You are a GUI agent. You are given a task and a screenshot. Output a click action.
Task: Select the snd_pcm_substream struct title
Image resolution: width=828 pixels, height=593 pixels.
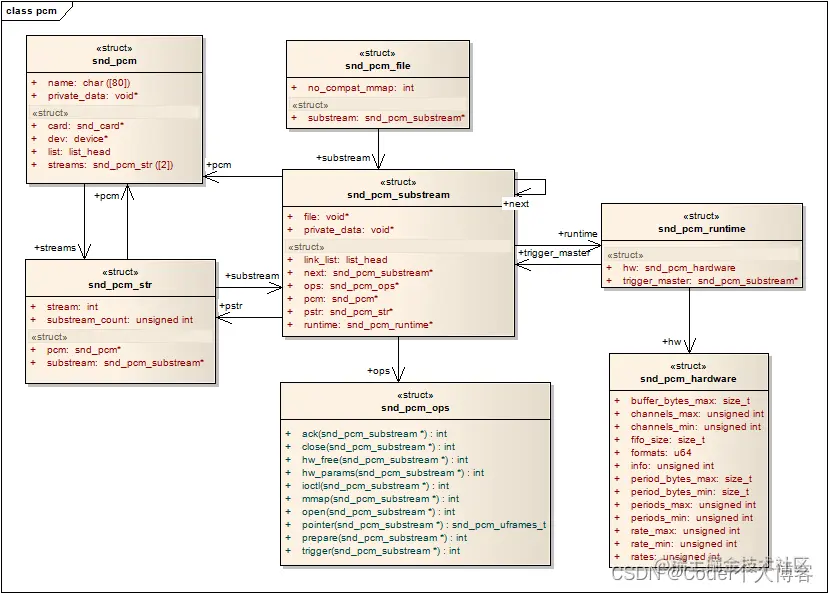398,195
